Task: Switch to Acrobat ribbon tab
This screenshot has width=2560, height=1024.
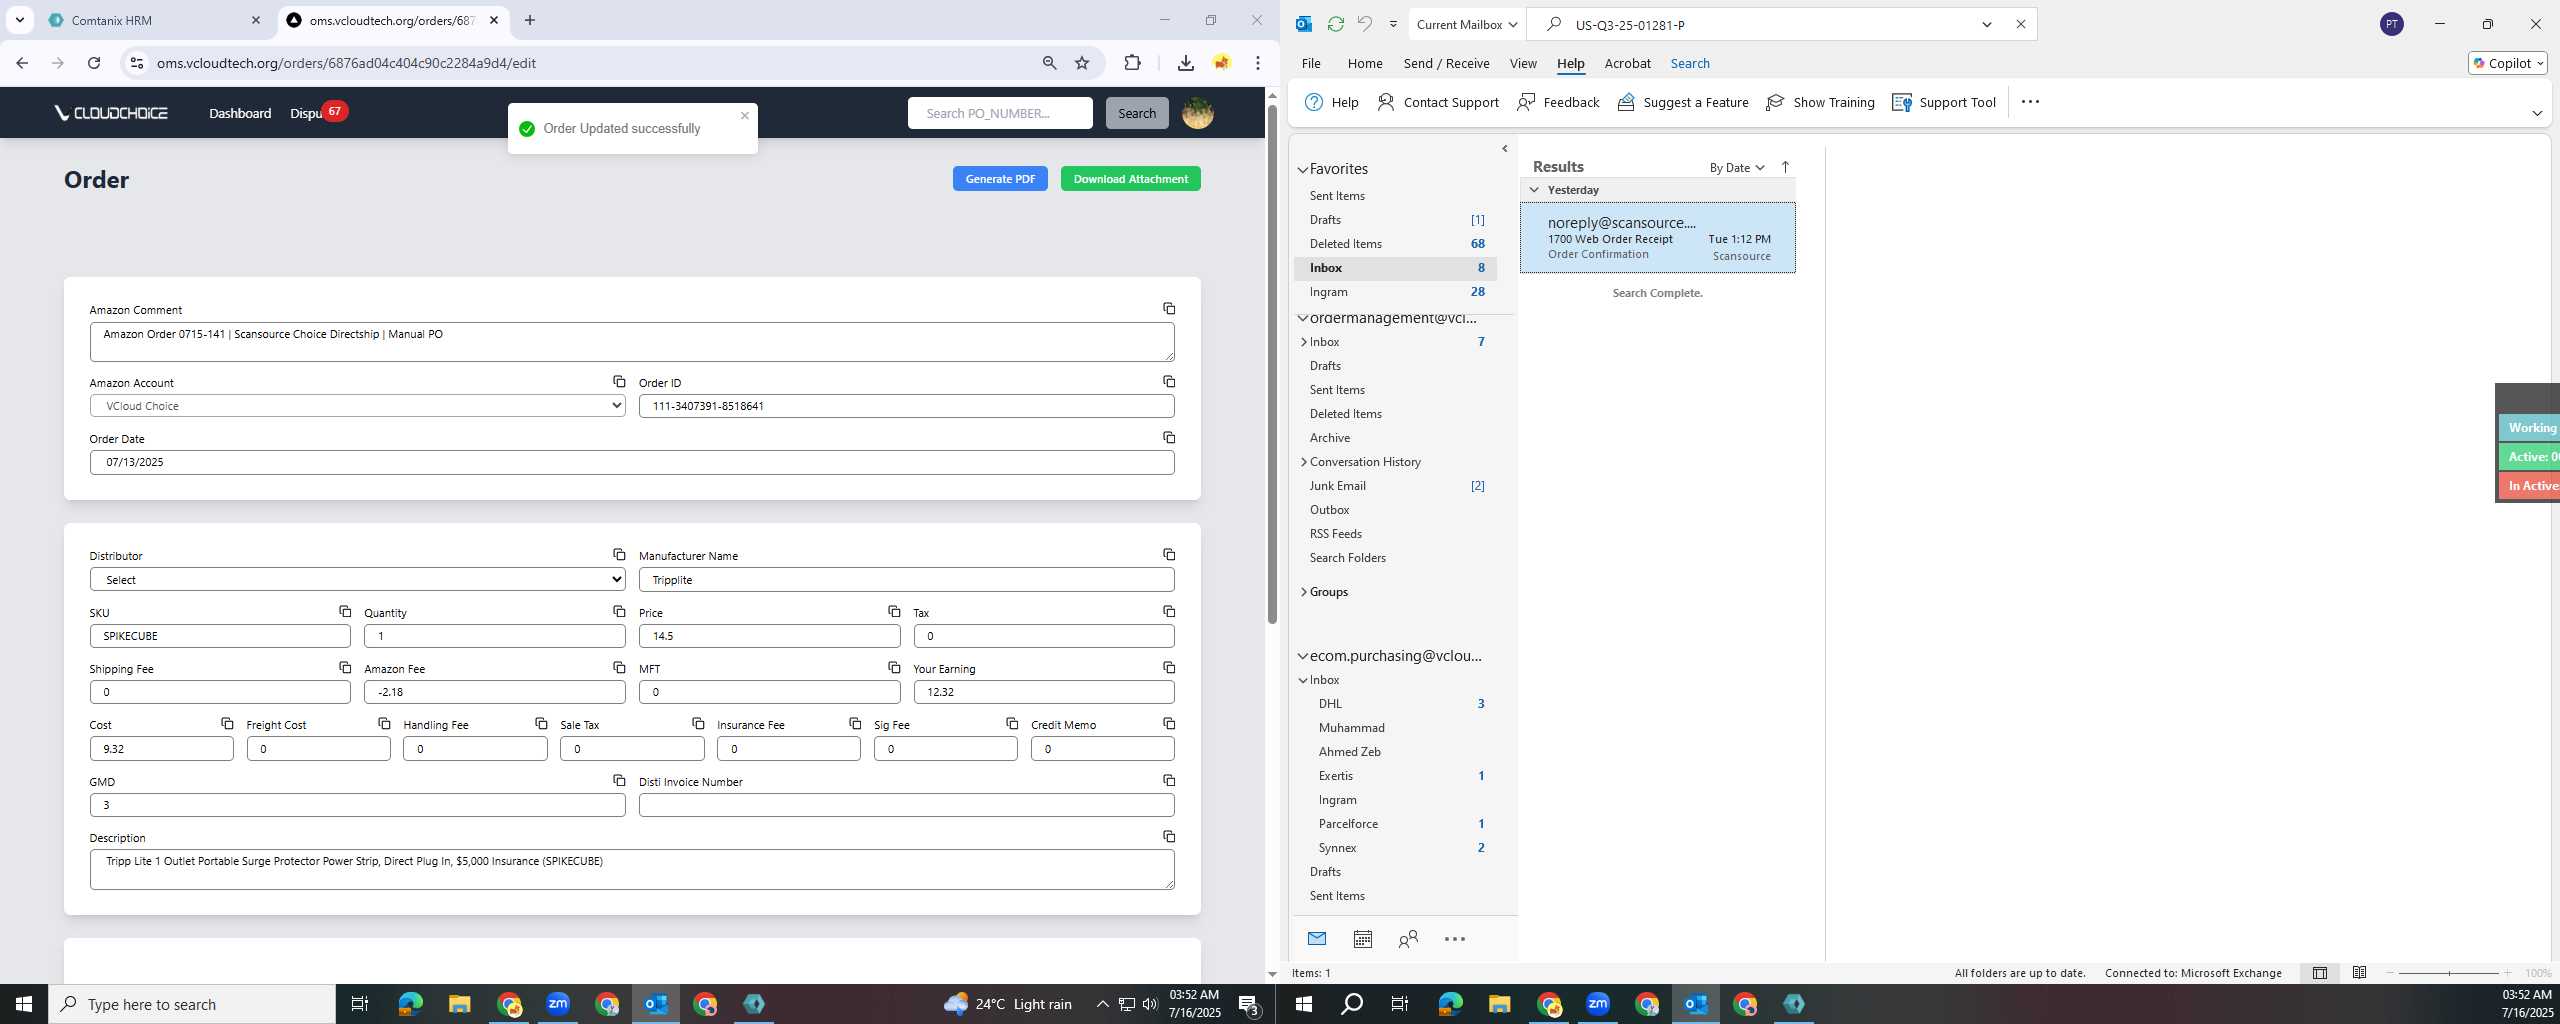Action: pyautogui.click(x=1627, y=63)
